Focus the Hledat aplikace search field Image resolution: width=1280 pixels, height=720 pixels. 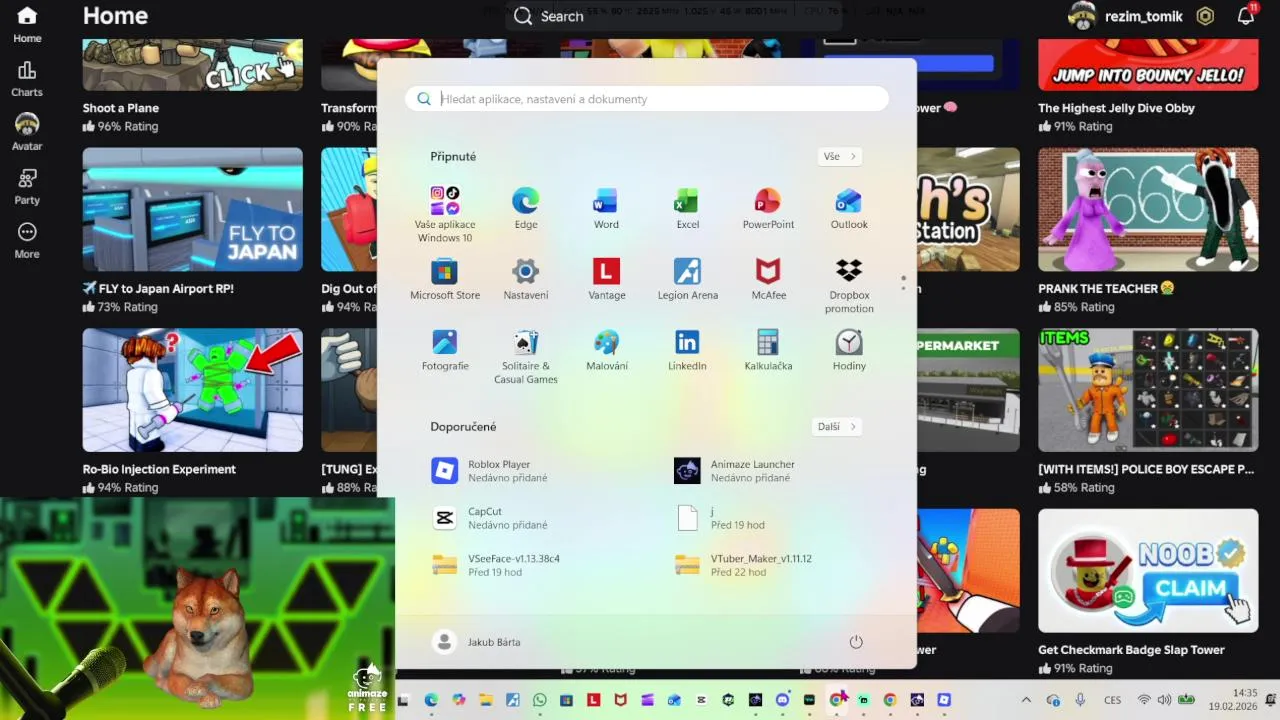point(646,99)
